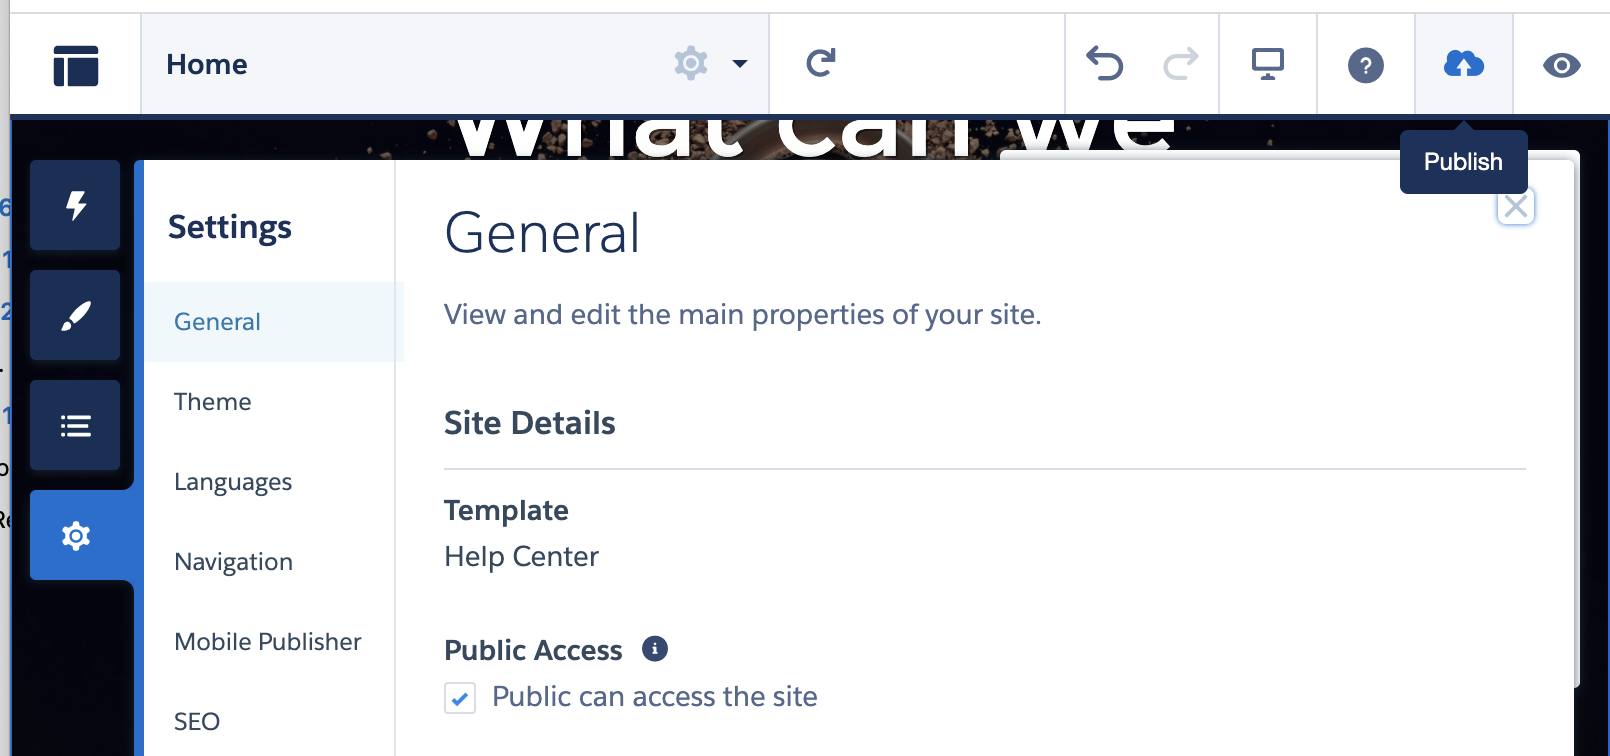
Task: Open the Theme paintbrush panel
Action: [75, 315]
